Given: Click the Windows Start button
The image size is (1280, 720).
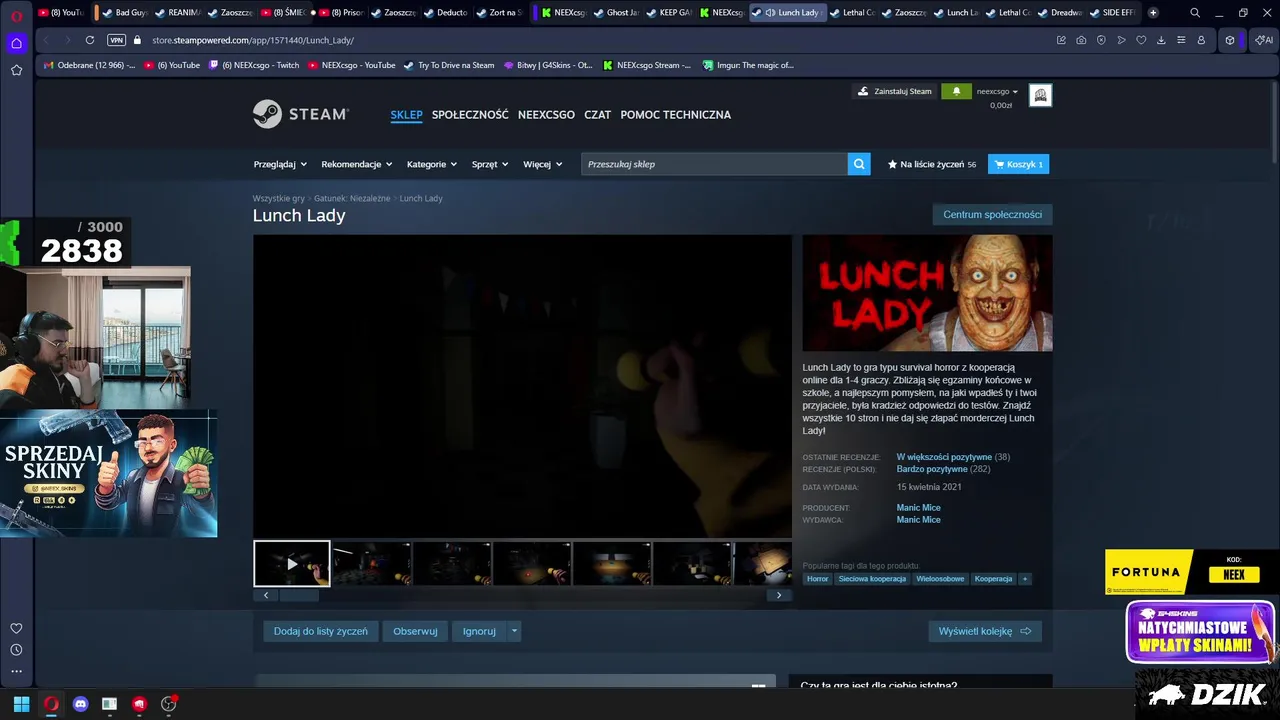Looking at the screenshot, I should (21, 704).
